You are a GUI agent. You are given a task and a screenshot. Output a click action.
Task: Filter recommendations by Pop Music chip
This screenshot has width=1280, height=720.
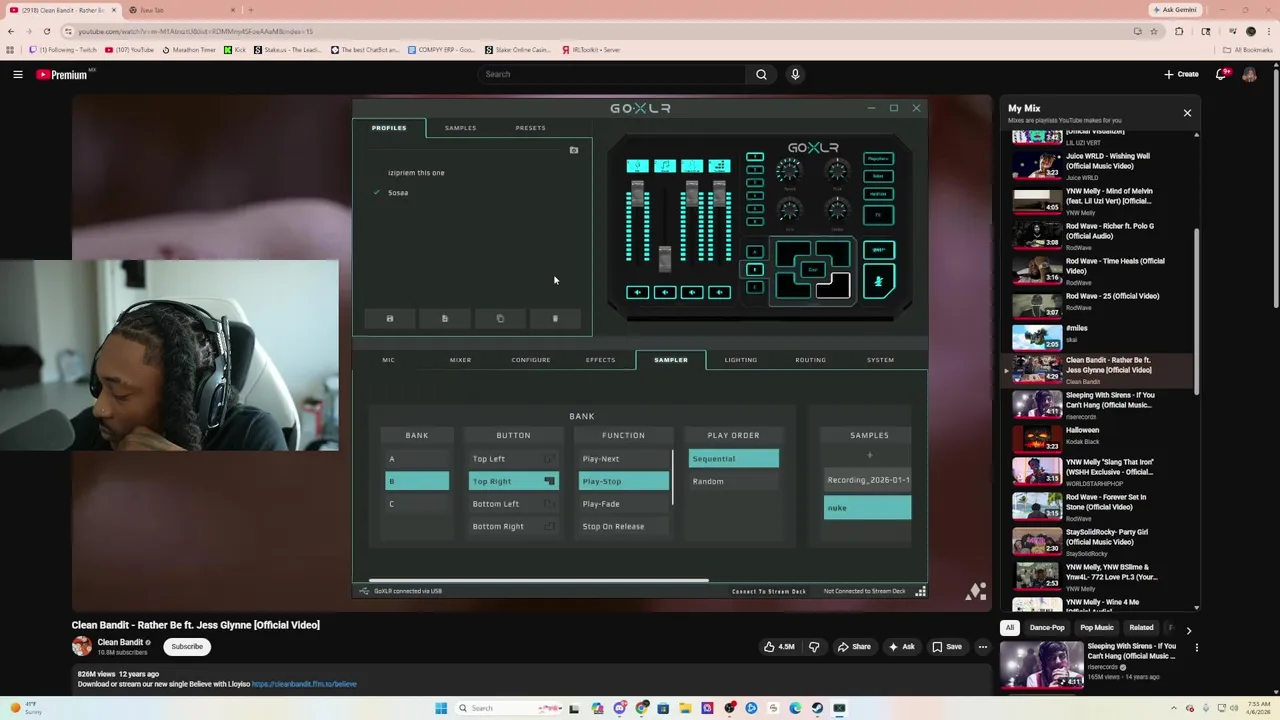[1096, 628]
